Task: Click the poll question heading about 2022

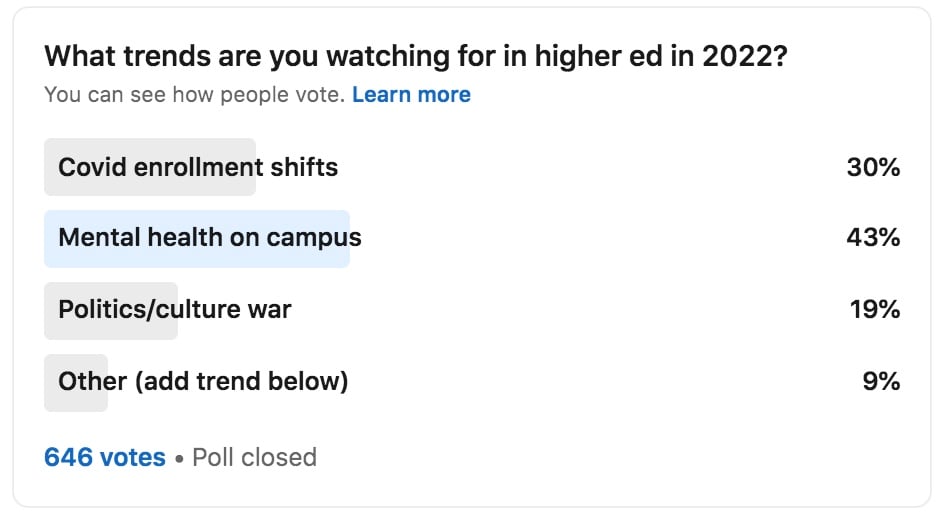Action: point(416,57)
